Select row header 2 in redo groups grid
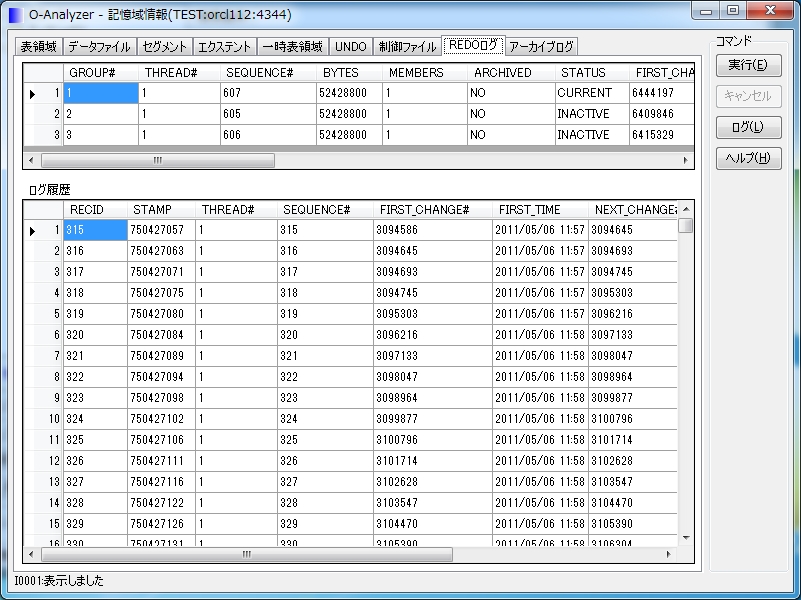Screen dimensions: 801x600 (43, 114)
